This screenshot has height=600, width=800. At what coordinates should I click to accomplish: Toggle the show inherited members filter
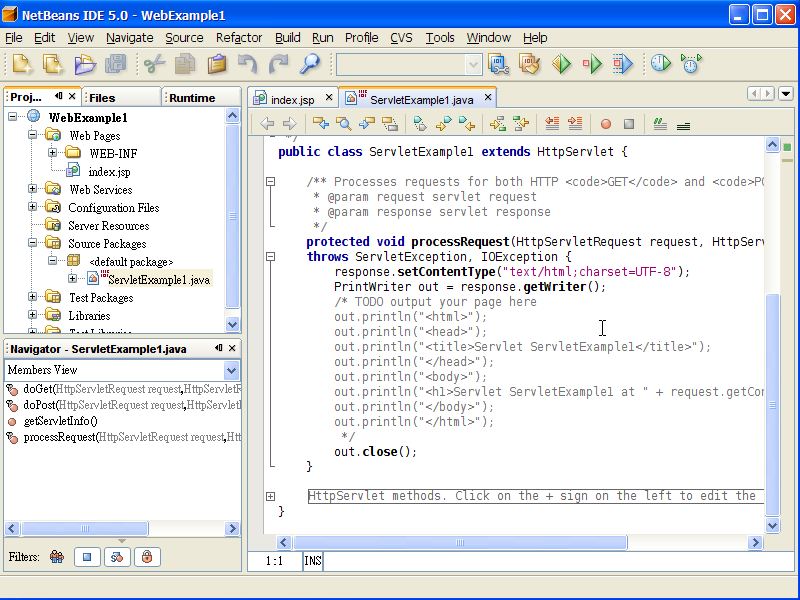pos(57,557)
